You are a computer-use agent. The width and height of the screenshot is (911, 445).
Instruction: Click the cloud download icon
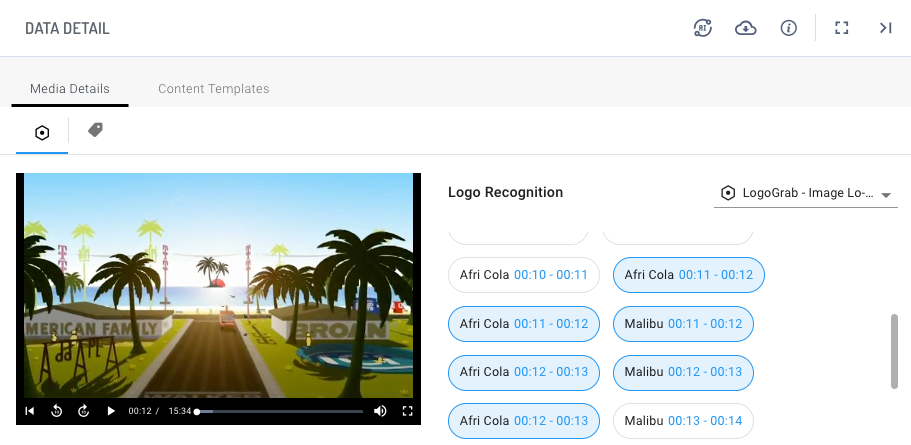(x=745, y=28)
